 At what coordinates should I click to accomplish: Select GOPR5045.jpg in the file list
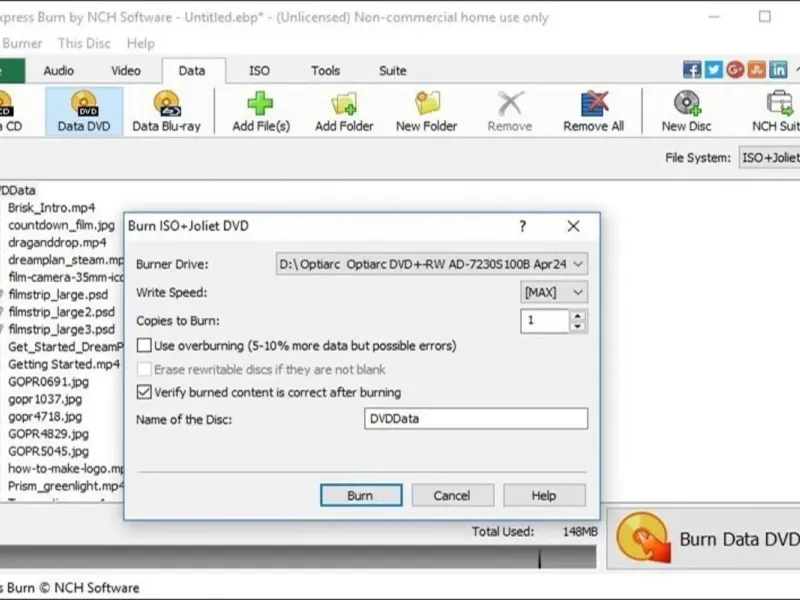tap(48, 451)
